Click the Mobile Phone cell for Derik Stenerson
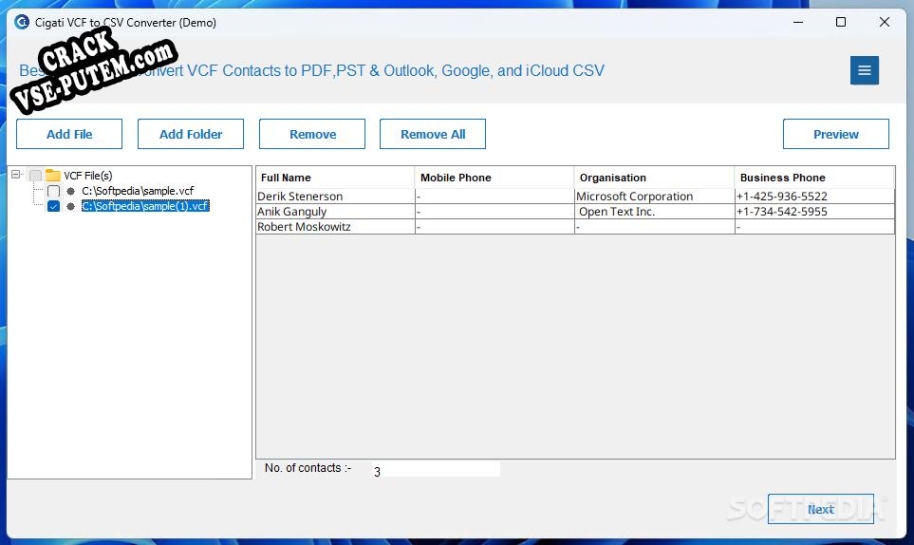Screen dimensions: 914x545 point(494,196)
